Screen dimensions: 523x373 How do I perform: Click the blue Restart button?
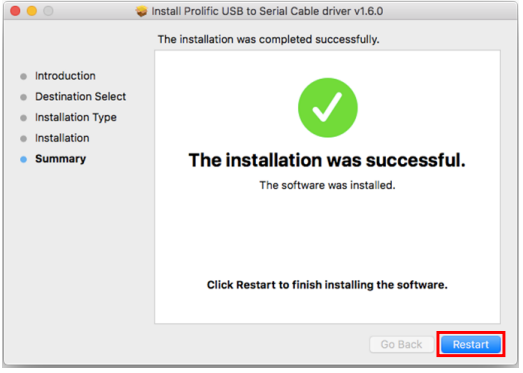coord(471,344)
